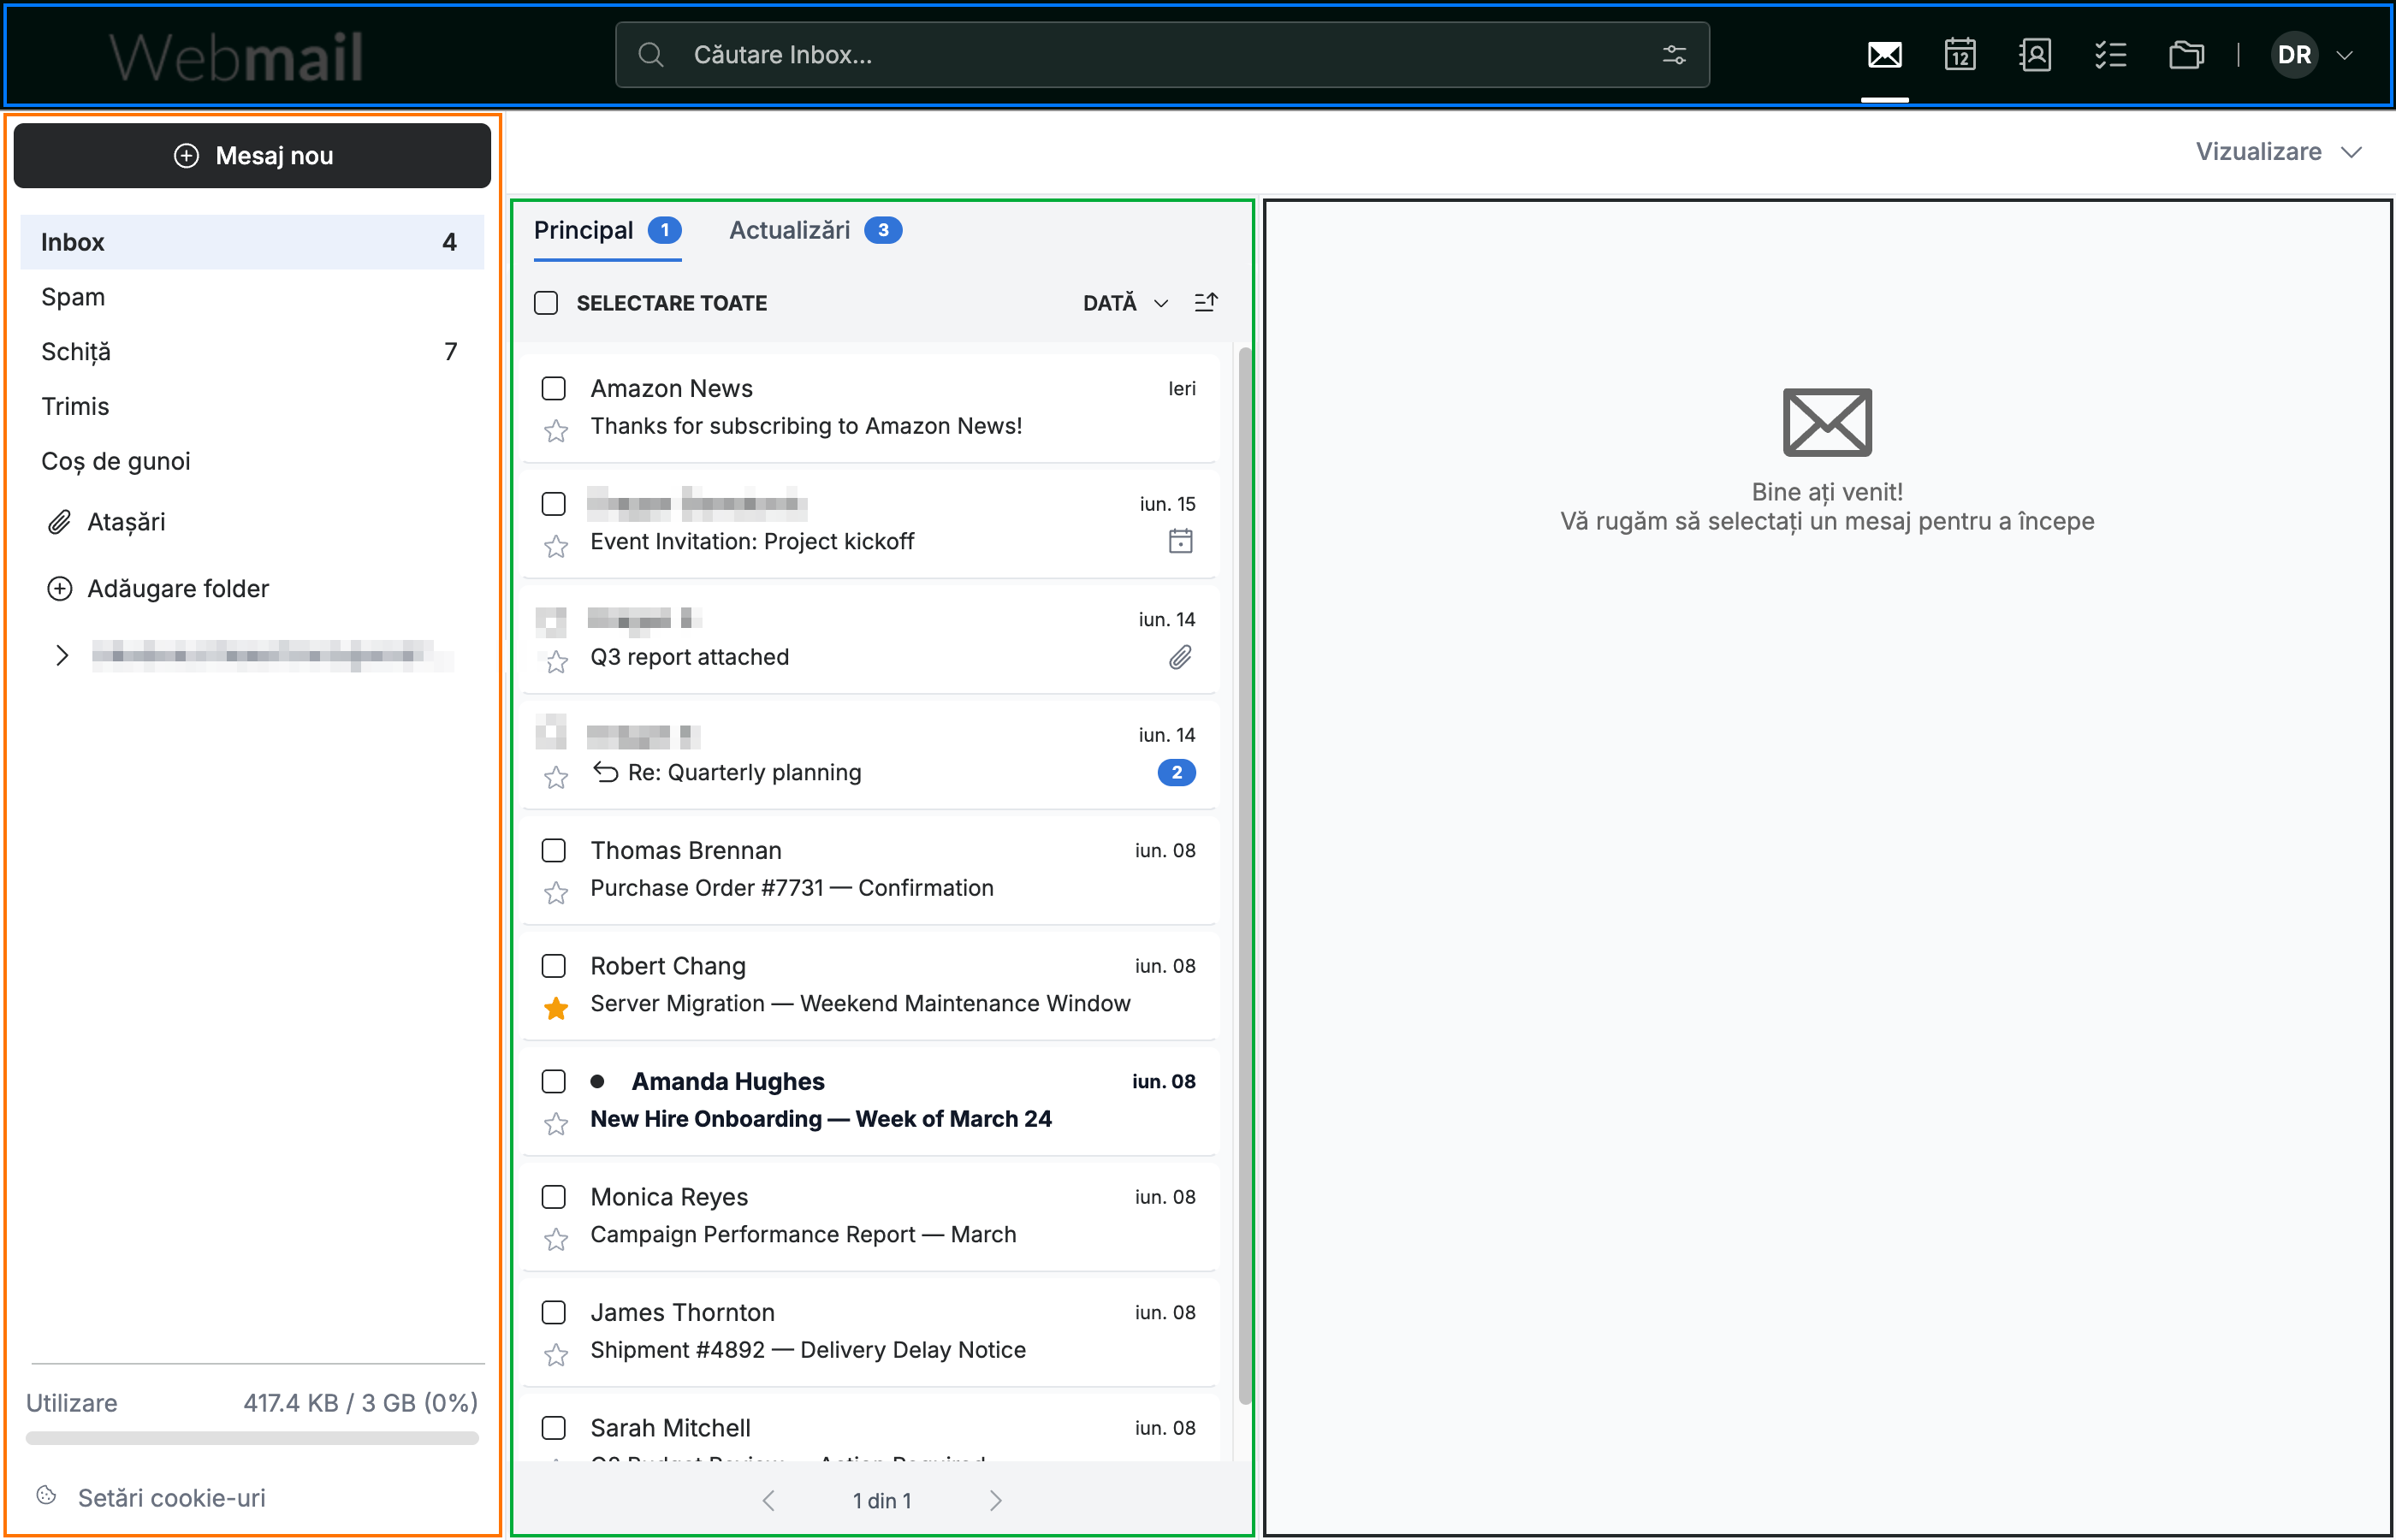The height and width of the screenshot is (1540, 2396).
Task: Click the cookie icon beside Setări cookie-uri
Action: 46,1496
